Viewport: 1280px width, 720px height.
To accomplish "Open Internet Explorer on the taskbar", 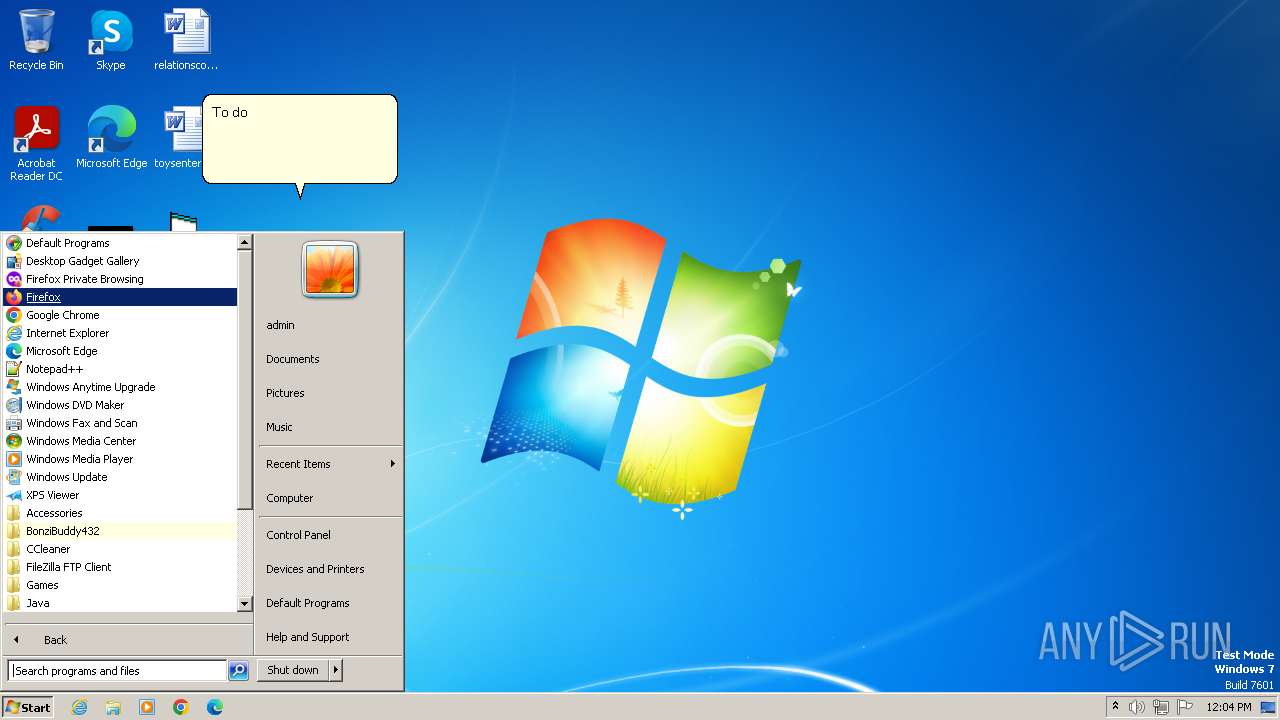I will coord(79,707).
